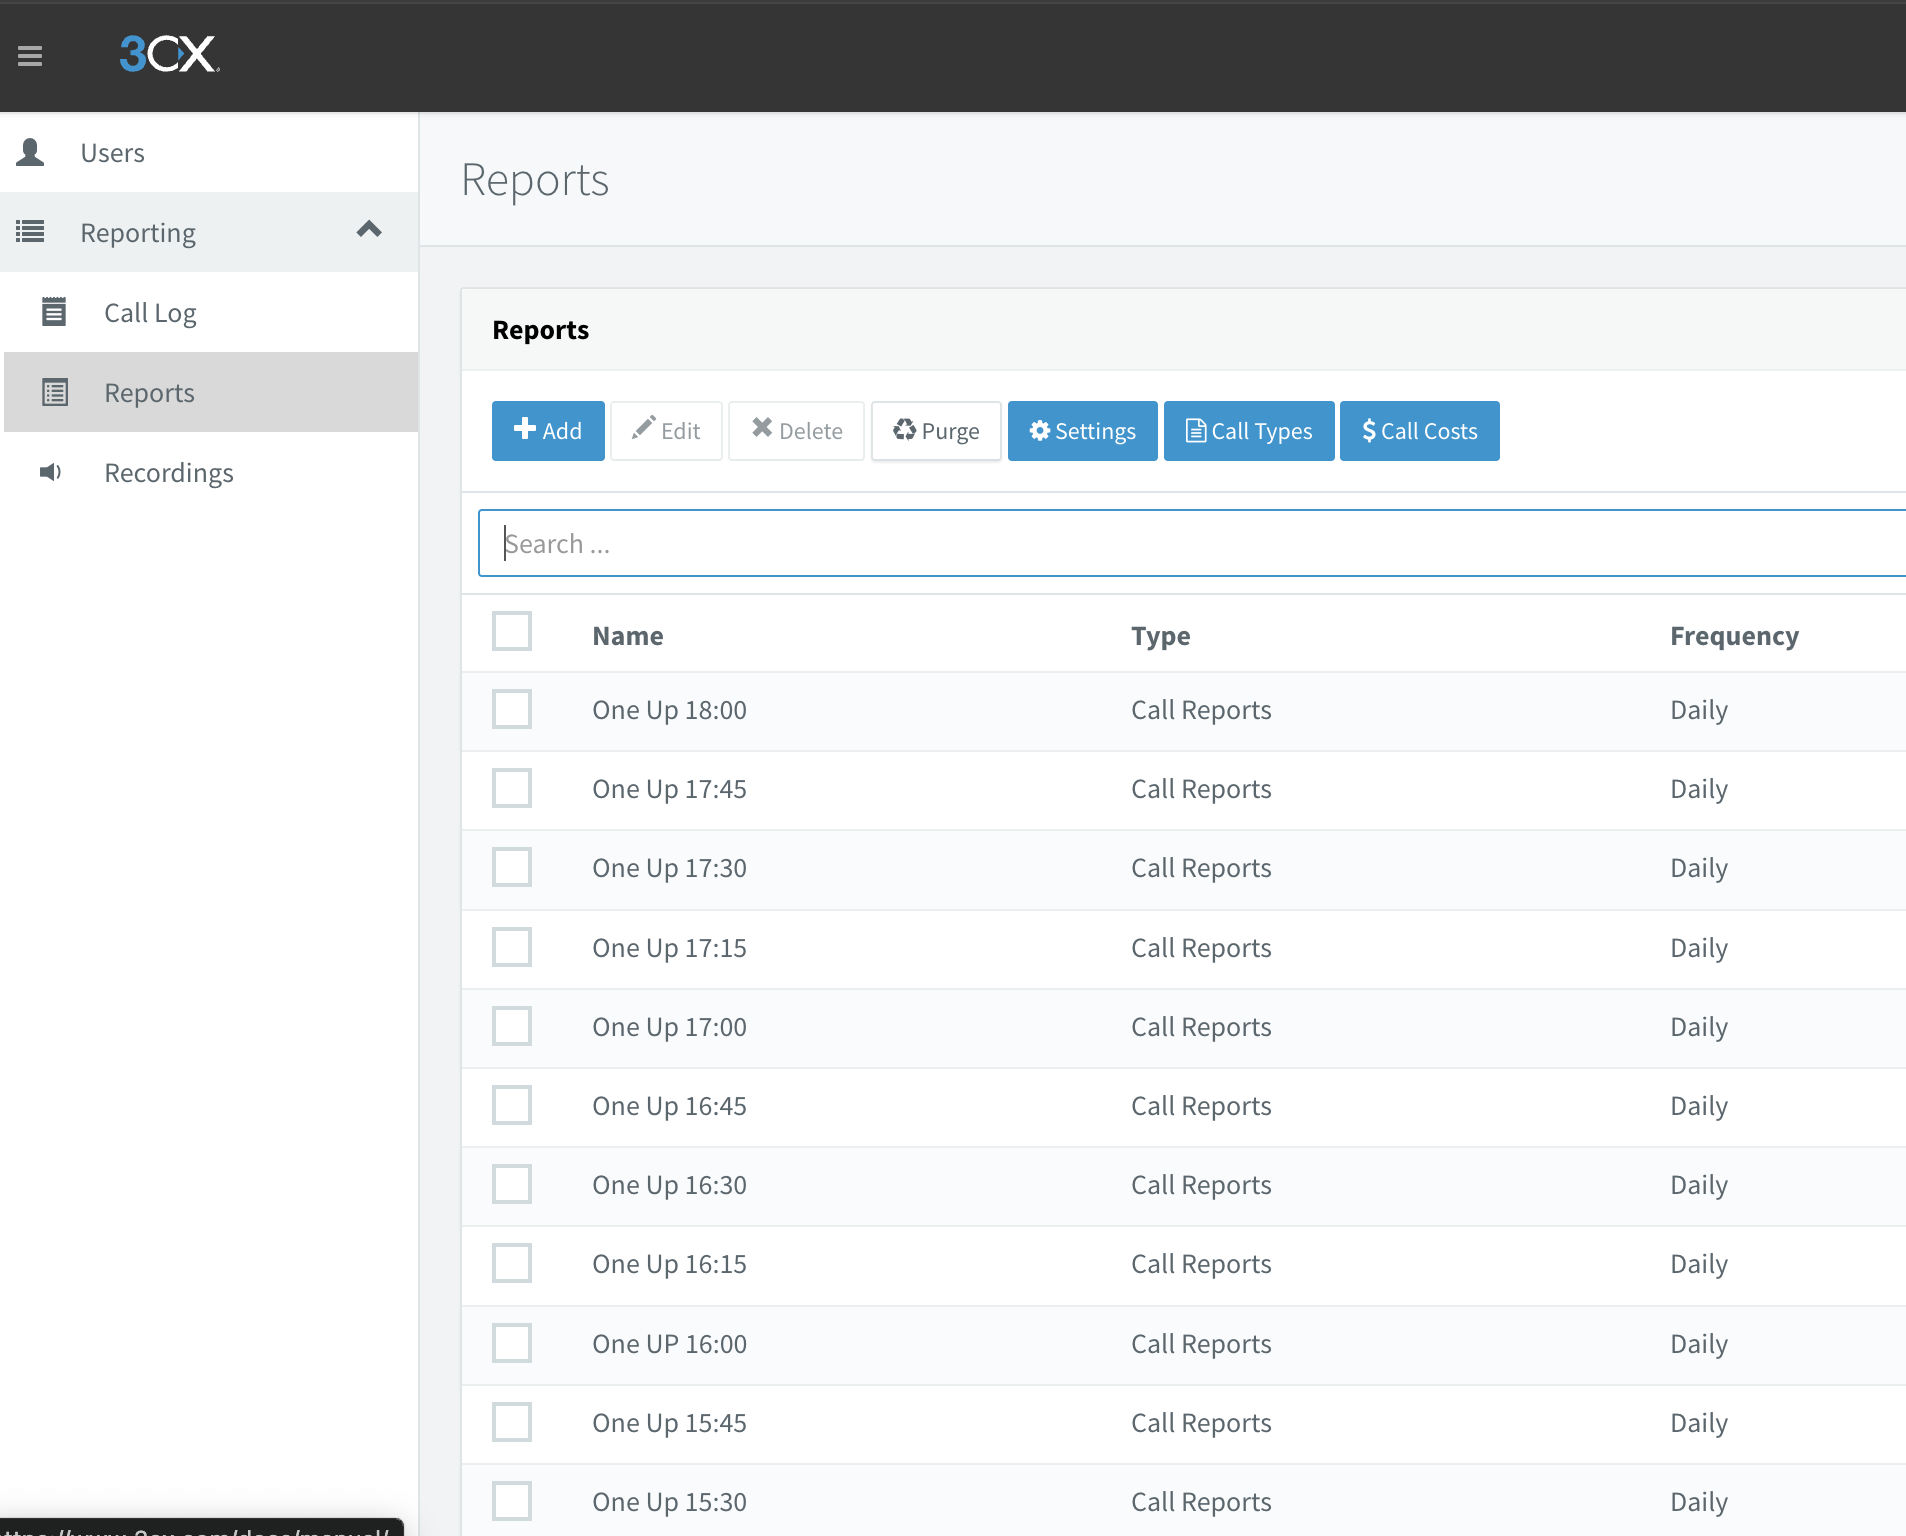The image size is (1906, 1536).
Task: Click the Users person icon
Action: pyautogui.click(x=30, y=152)
